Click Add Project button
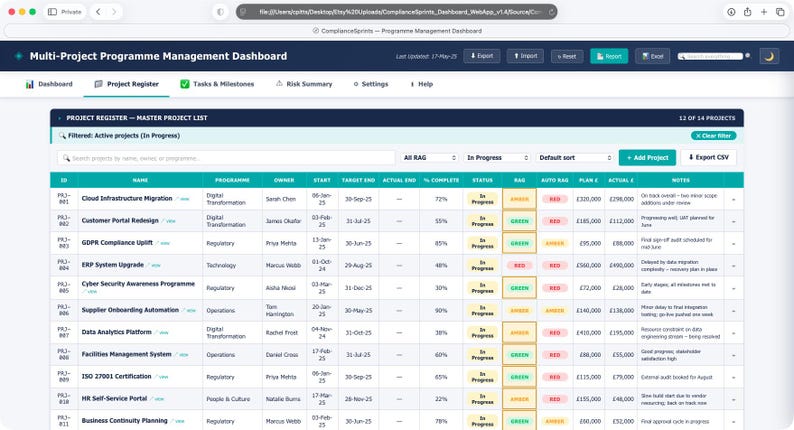Image resolution: width=794 pixels, height=430 pixels. (x=647, y=158)
